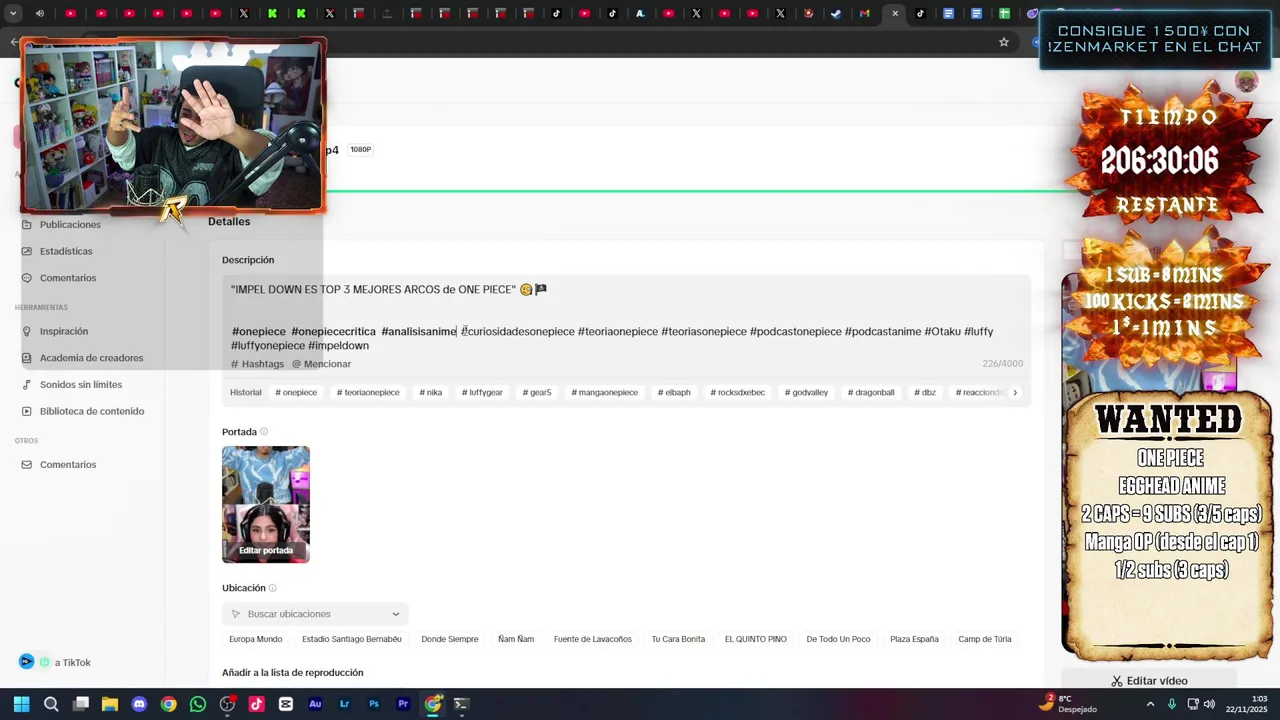Viewport: 1280px width, 720px height.
Task: Choose the Europa Mundo location
Action: [256, 639]
